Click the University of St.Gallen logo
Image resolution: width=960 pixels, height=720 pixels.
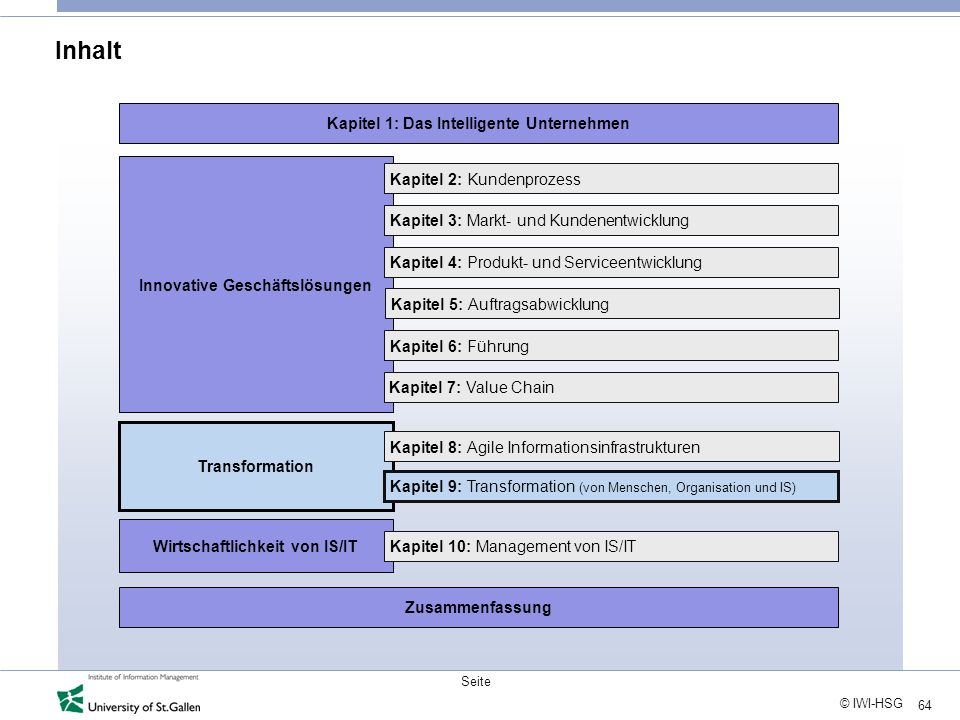coord(129,700)
